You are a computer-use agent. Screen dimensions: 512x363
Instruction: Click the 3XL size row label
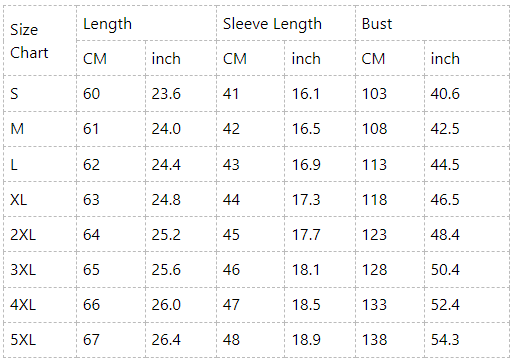click(40, 269)
